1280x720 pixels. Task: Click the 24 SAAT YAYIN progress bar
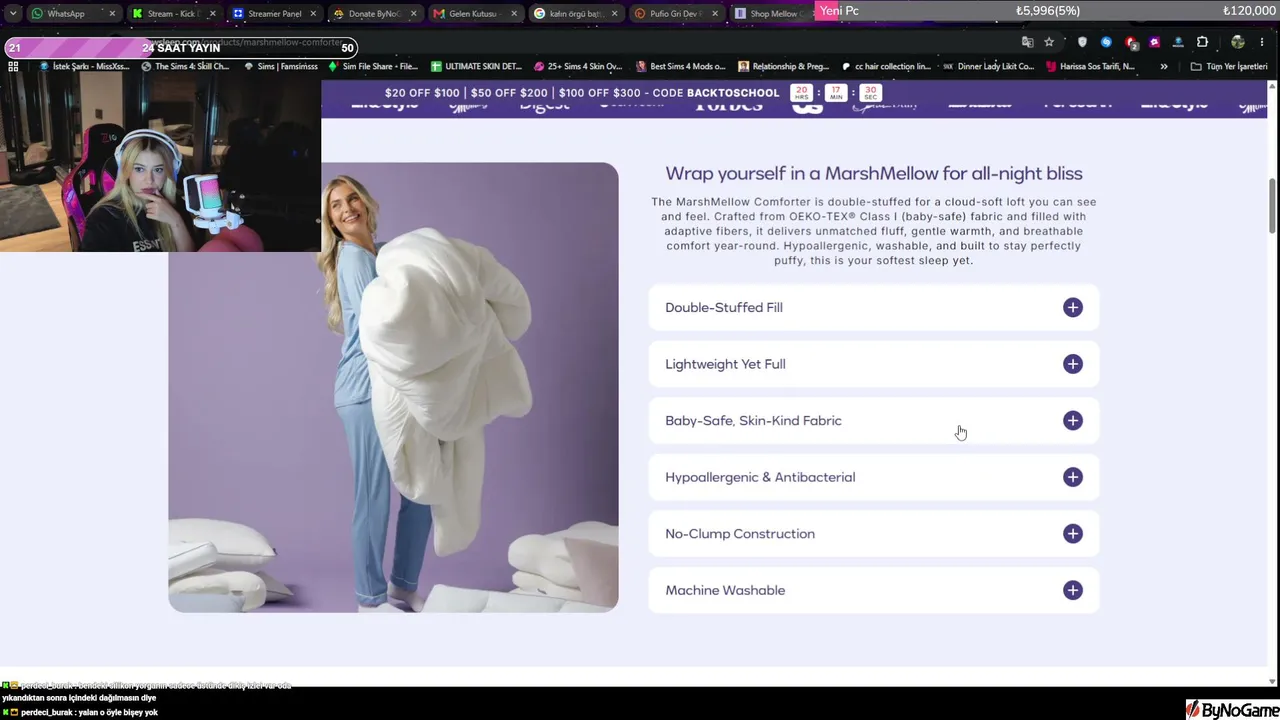pos(180,48)
